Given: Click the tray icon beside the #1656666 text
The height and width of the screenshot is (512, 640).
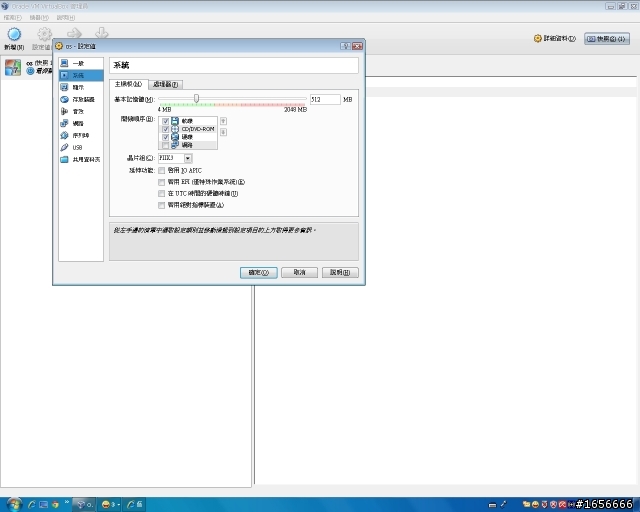Looking at the screenshot, I should [x=571, y=505].
